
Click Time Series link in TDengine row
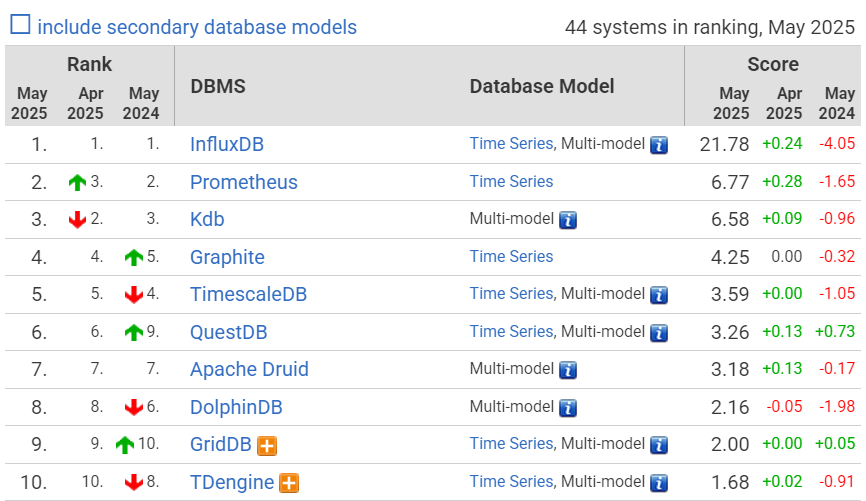point(511,482)
